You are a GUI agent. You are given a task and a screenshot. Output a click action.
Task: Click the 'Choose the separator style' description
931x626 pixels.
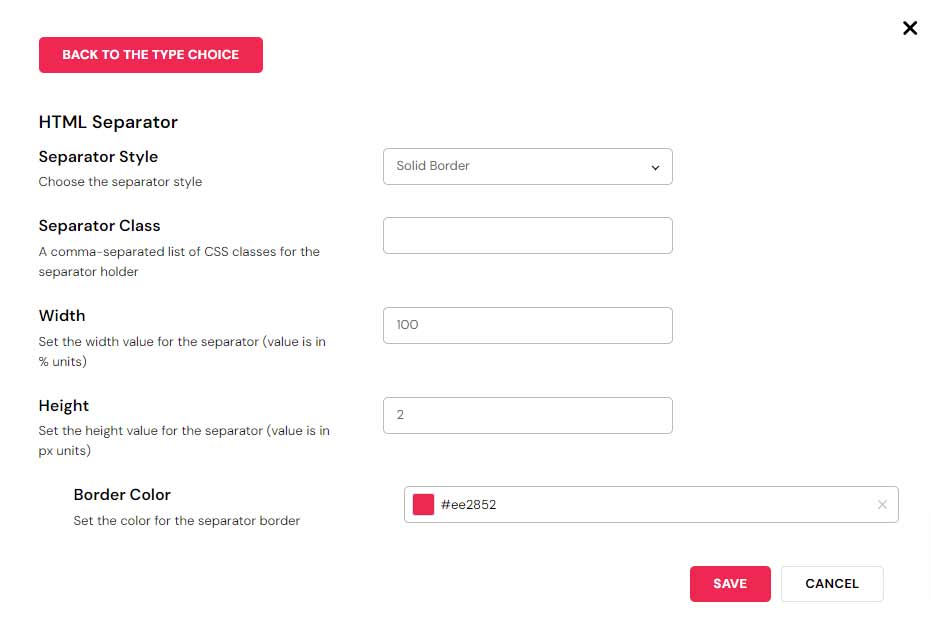point(120,182)
